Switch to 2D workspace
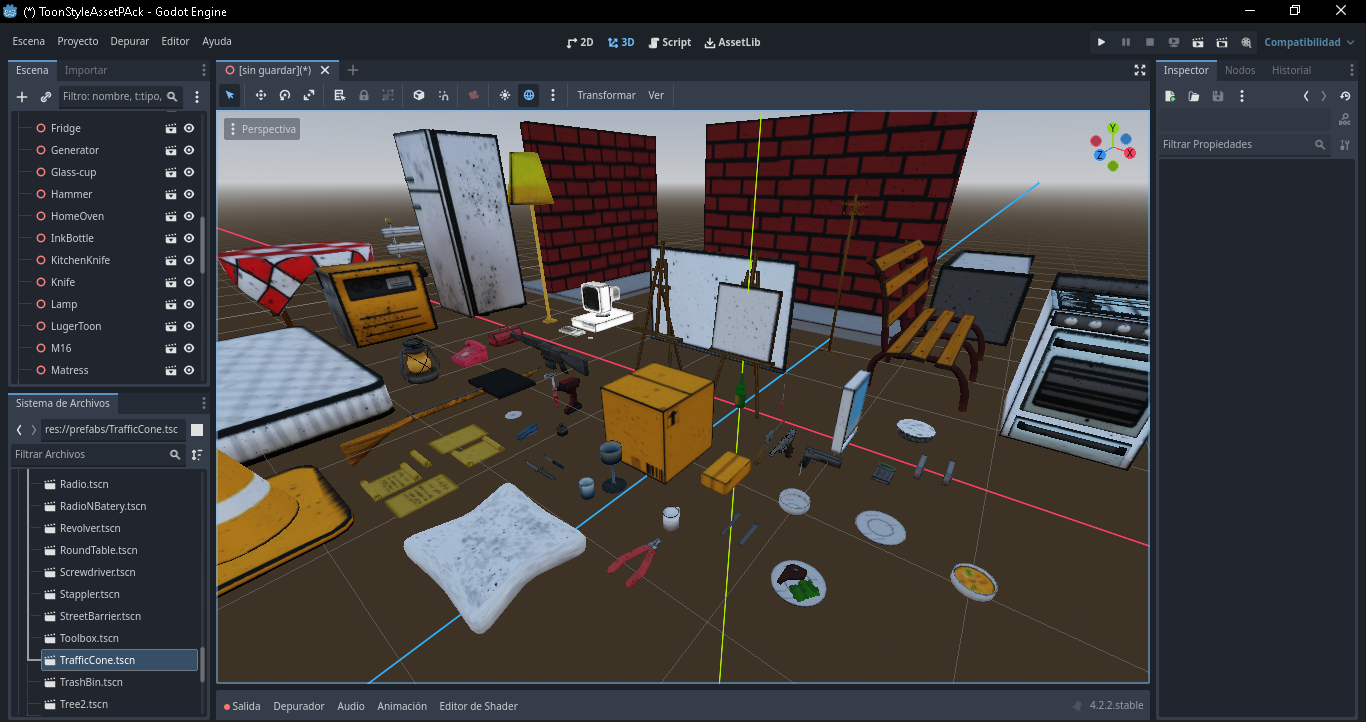The image size is (1368, 722). [x=580, y=42]
